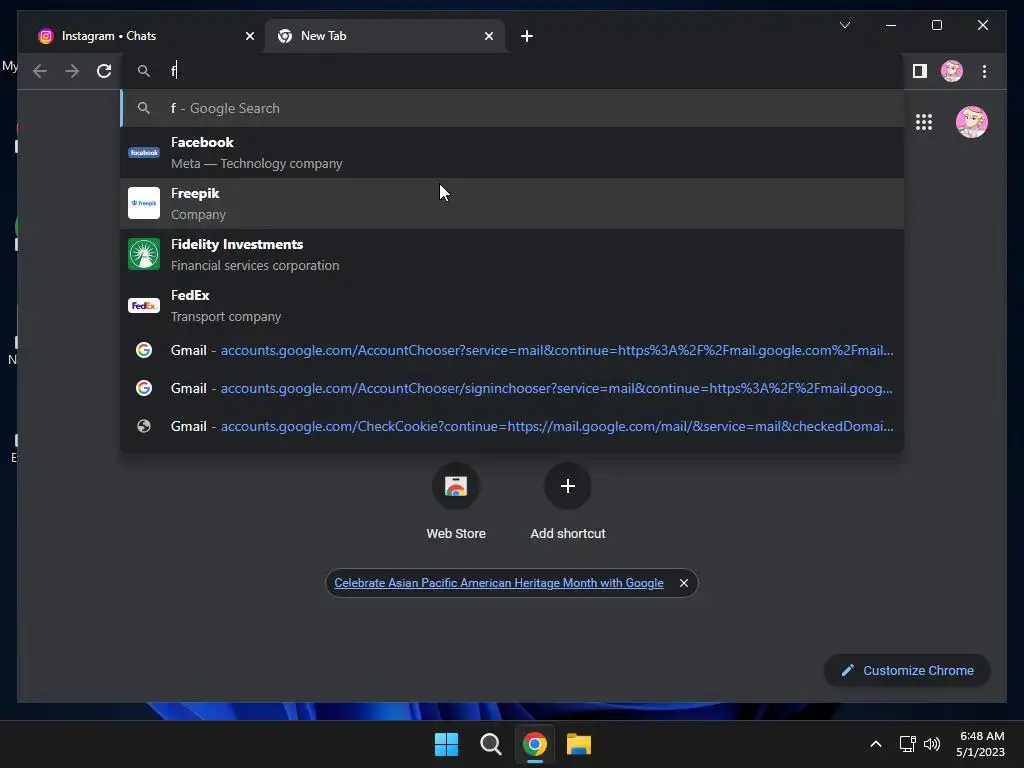Open the Google apps grid
The height and width of the screenshot is (768, 1024).
(x=923, y=122)
